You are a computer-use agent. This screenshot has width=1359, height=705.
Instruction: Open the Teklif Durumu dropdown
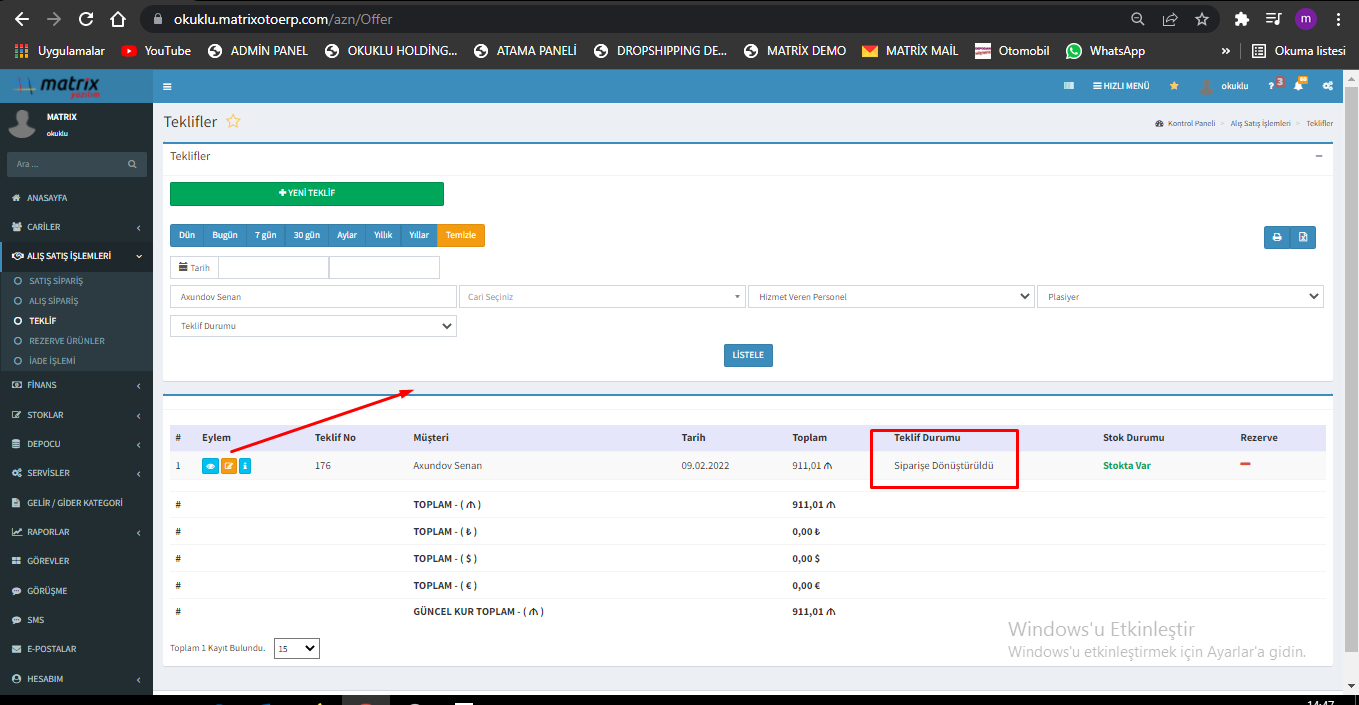click(313, 326)
